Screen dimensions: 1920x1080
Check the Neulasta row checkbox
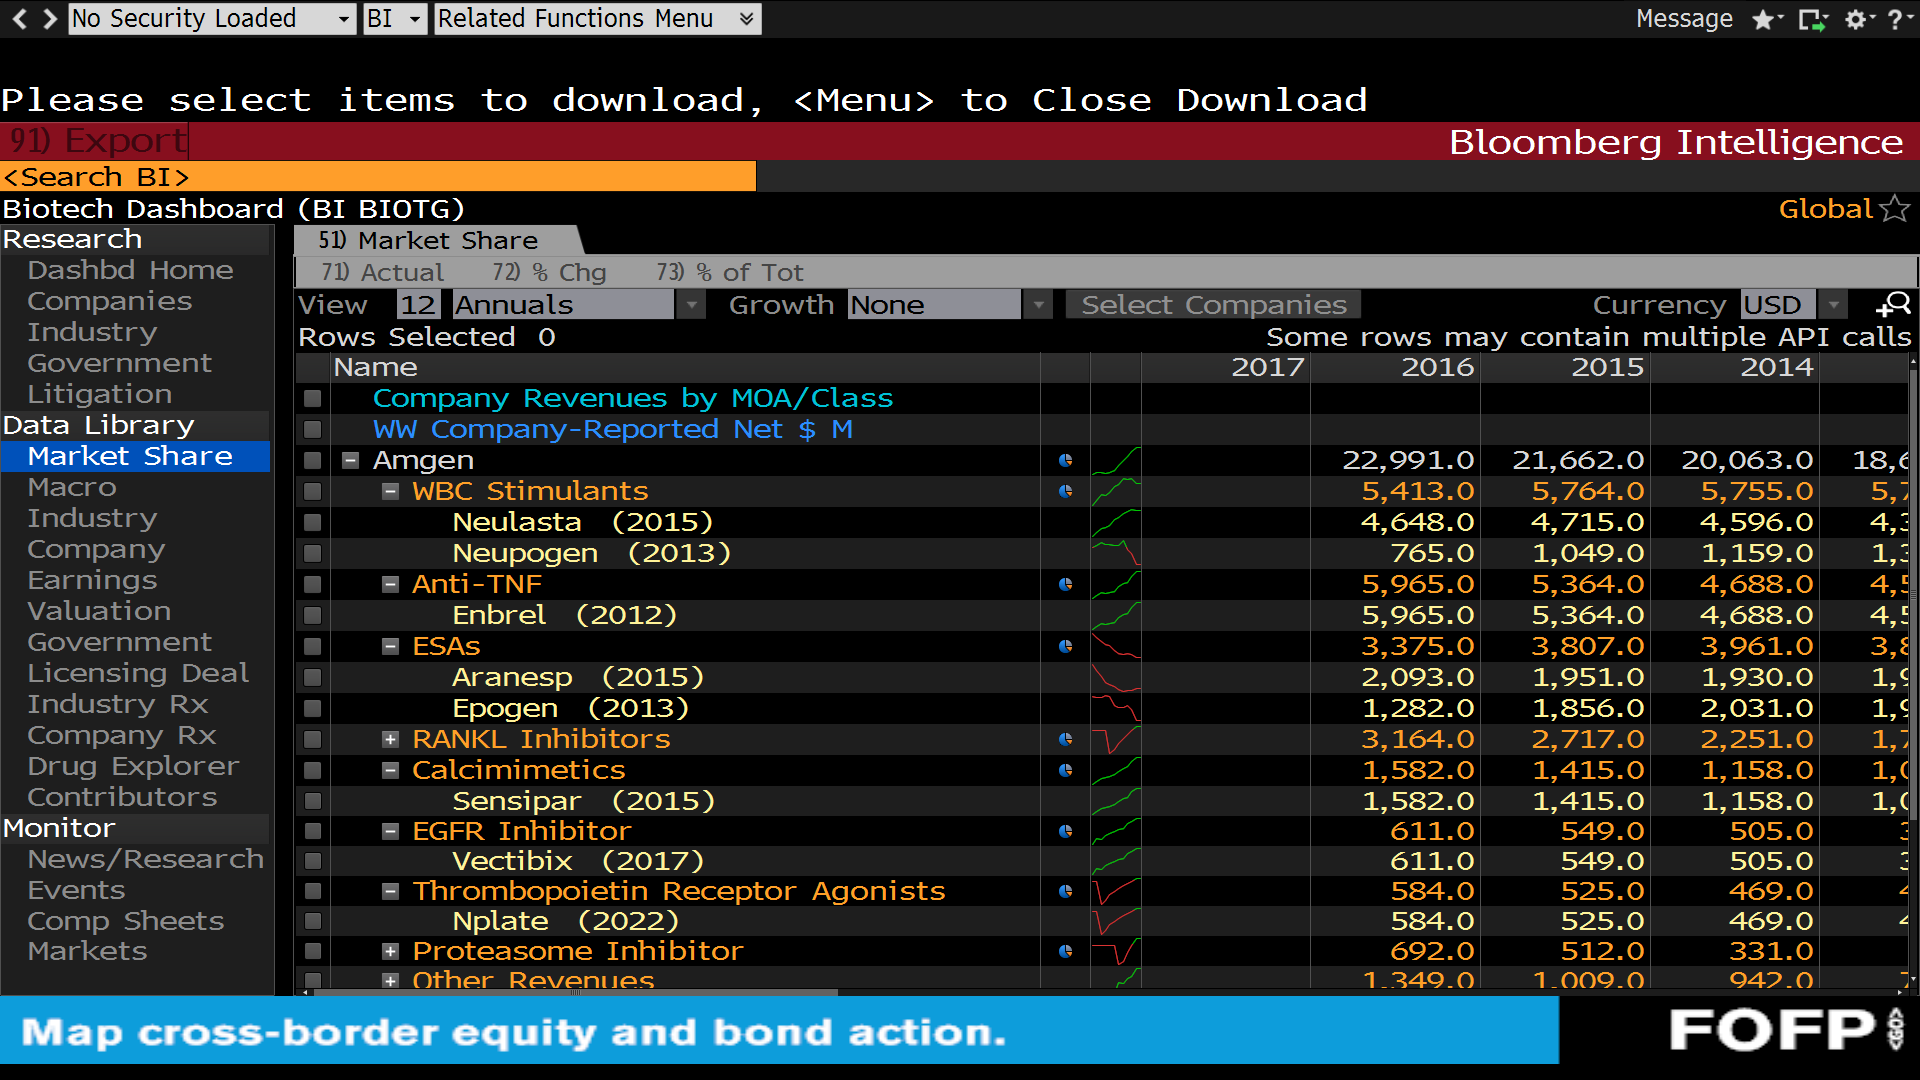[x=313, y=522]
